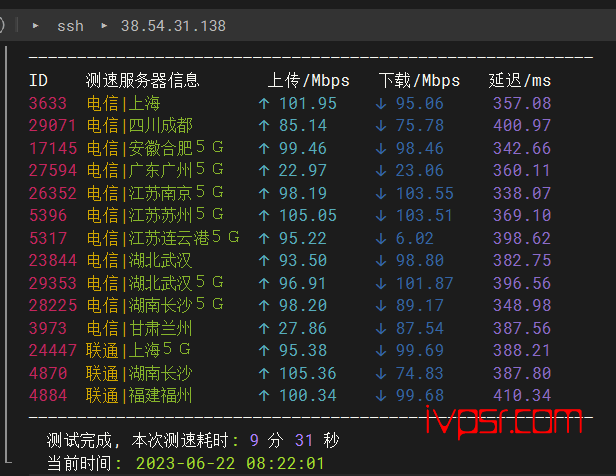Click latency value 410.34
This screenshot has width=616, height=476.
(x=522, y=395)
